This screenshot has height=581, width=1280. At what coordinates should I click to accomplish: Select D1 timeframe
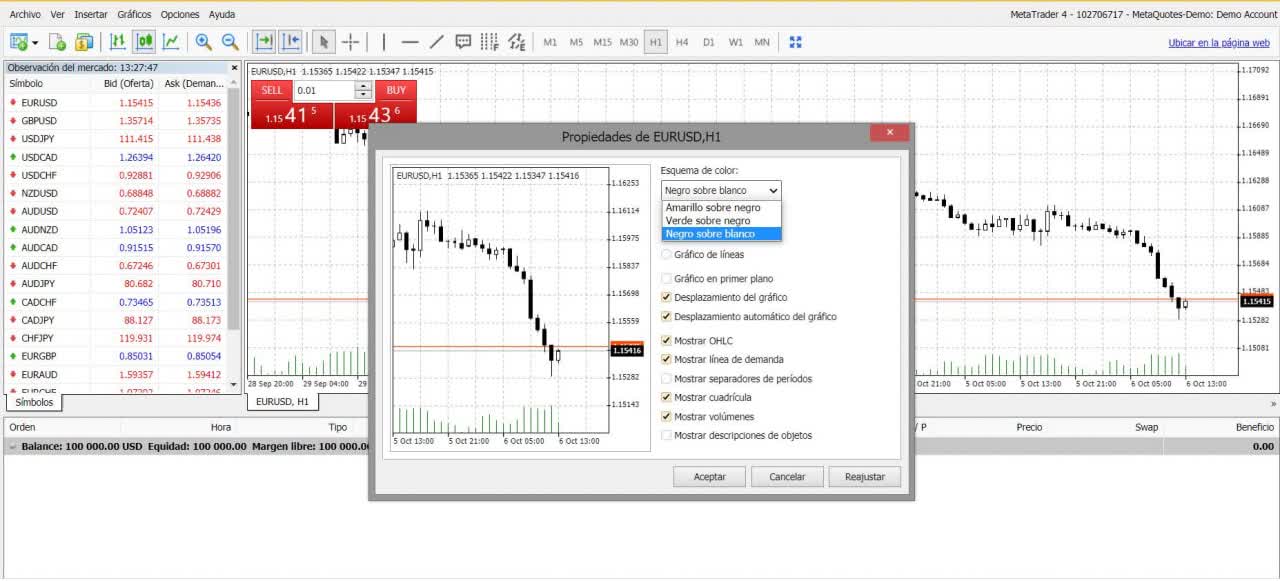(708, 42)
